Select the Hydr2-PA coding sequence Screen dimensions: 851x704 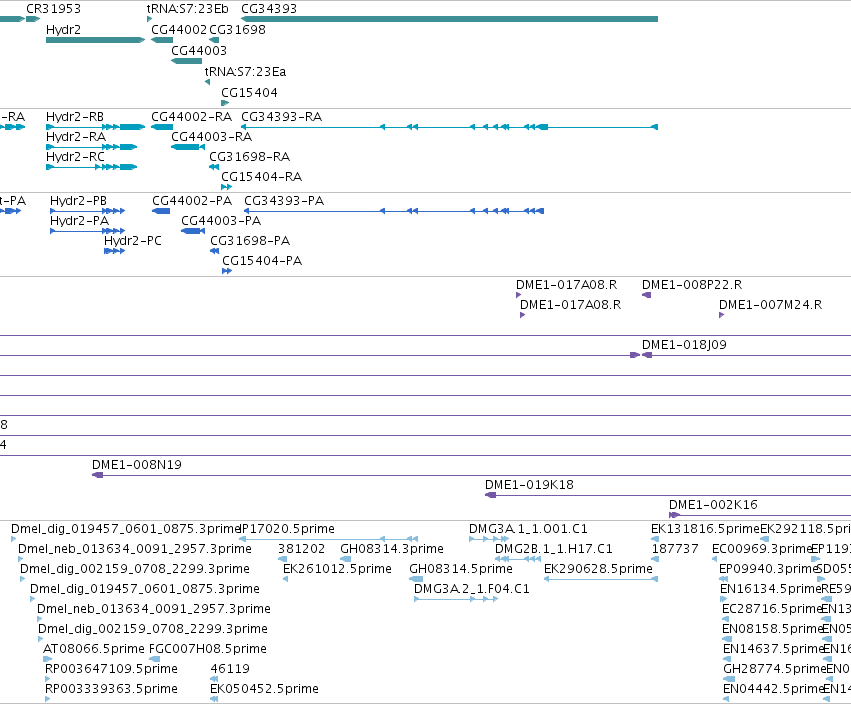87,231
